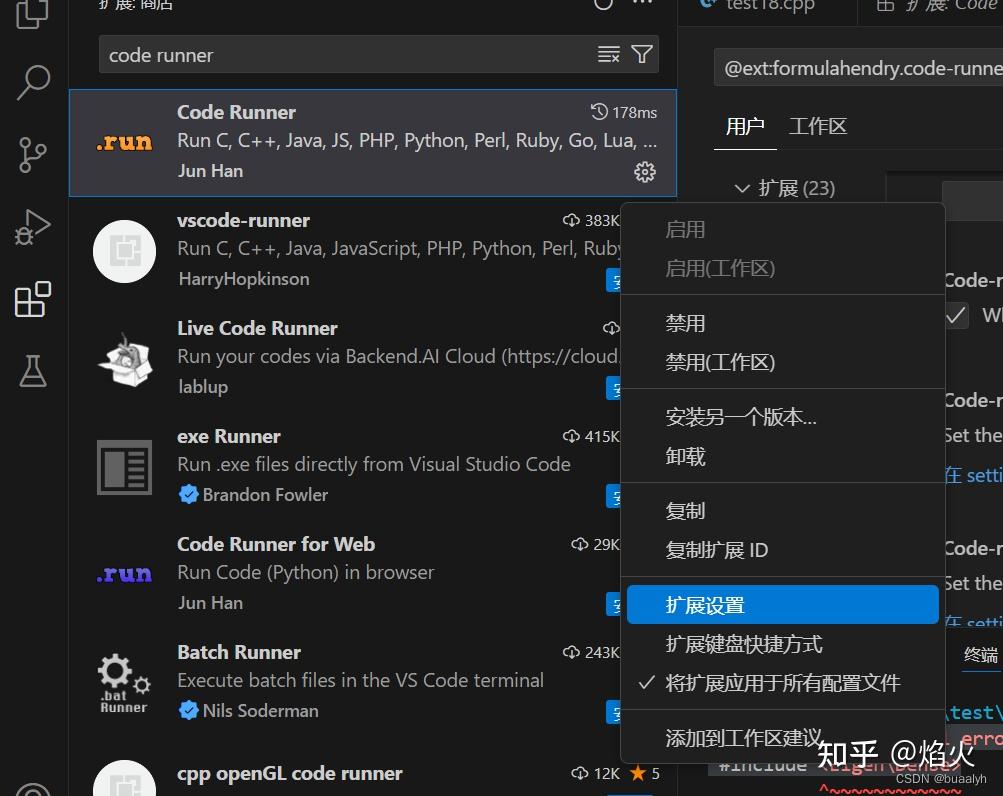The image size is (1003, 796).
Task: Open the Explorer view in the activity bar
Action: click(31, 12)
